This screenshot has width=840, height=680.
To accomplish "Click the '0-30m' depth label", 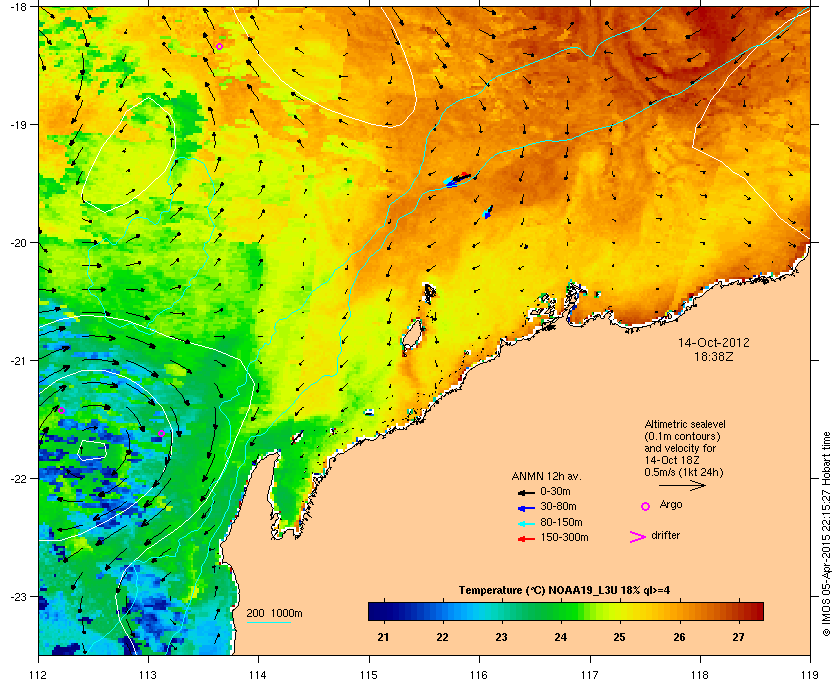I will click(556, 491).
